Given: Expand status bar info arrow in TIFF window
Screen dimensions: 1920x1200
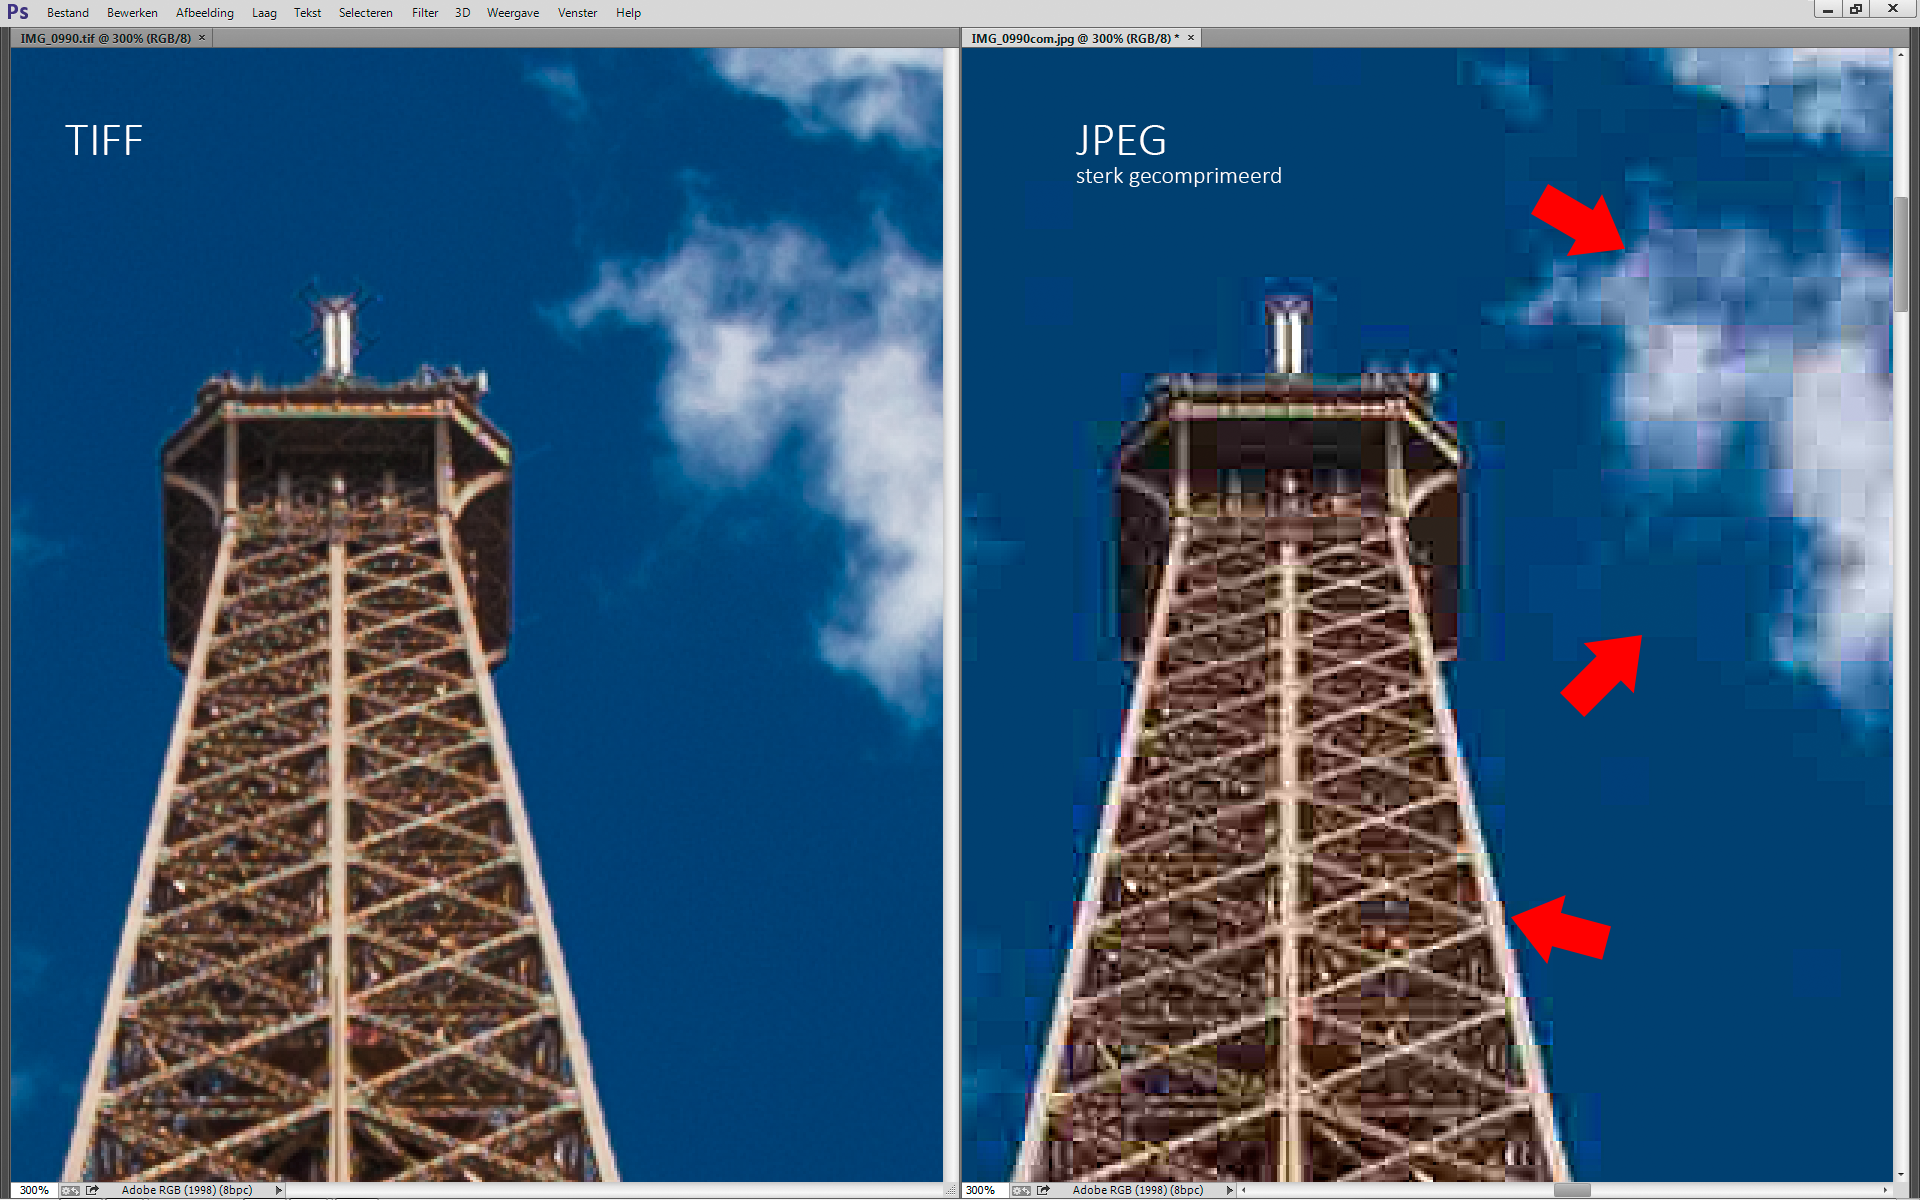Looking at the screenshot, I should [x=279, y=1190].
